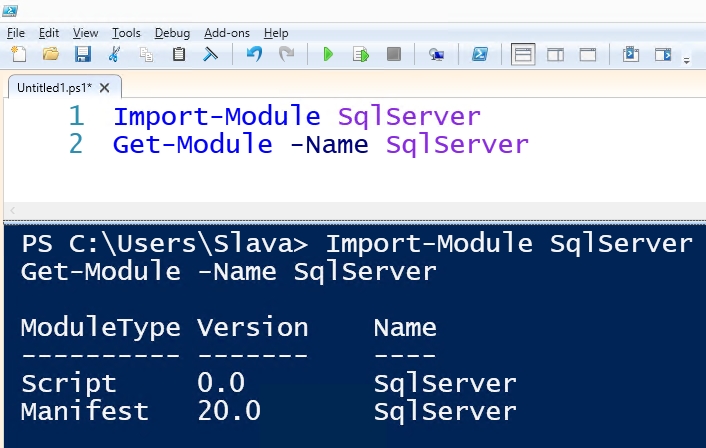Click the New script icon
Screen dimensions: 706x448
[18, 54]
